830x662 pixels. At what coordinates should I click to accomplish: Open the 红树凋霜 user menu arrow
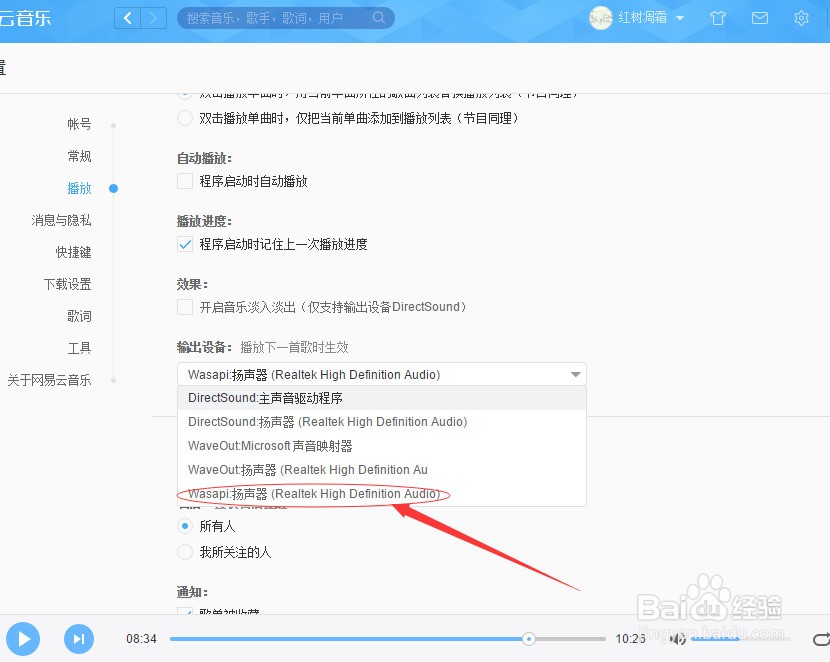tap(680, 18)
